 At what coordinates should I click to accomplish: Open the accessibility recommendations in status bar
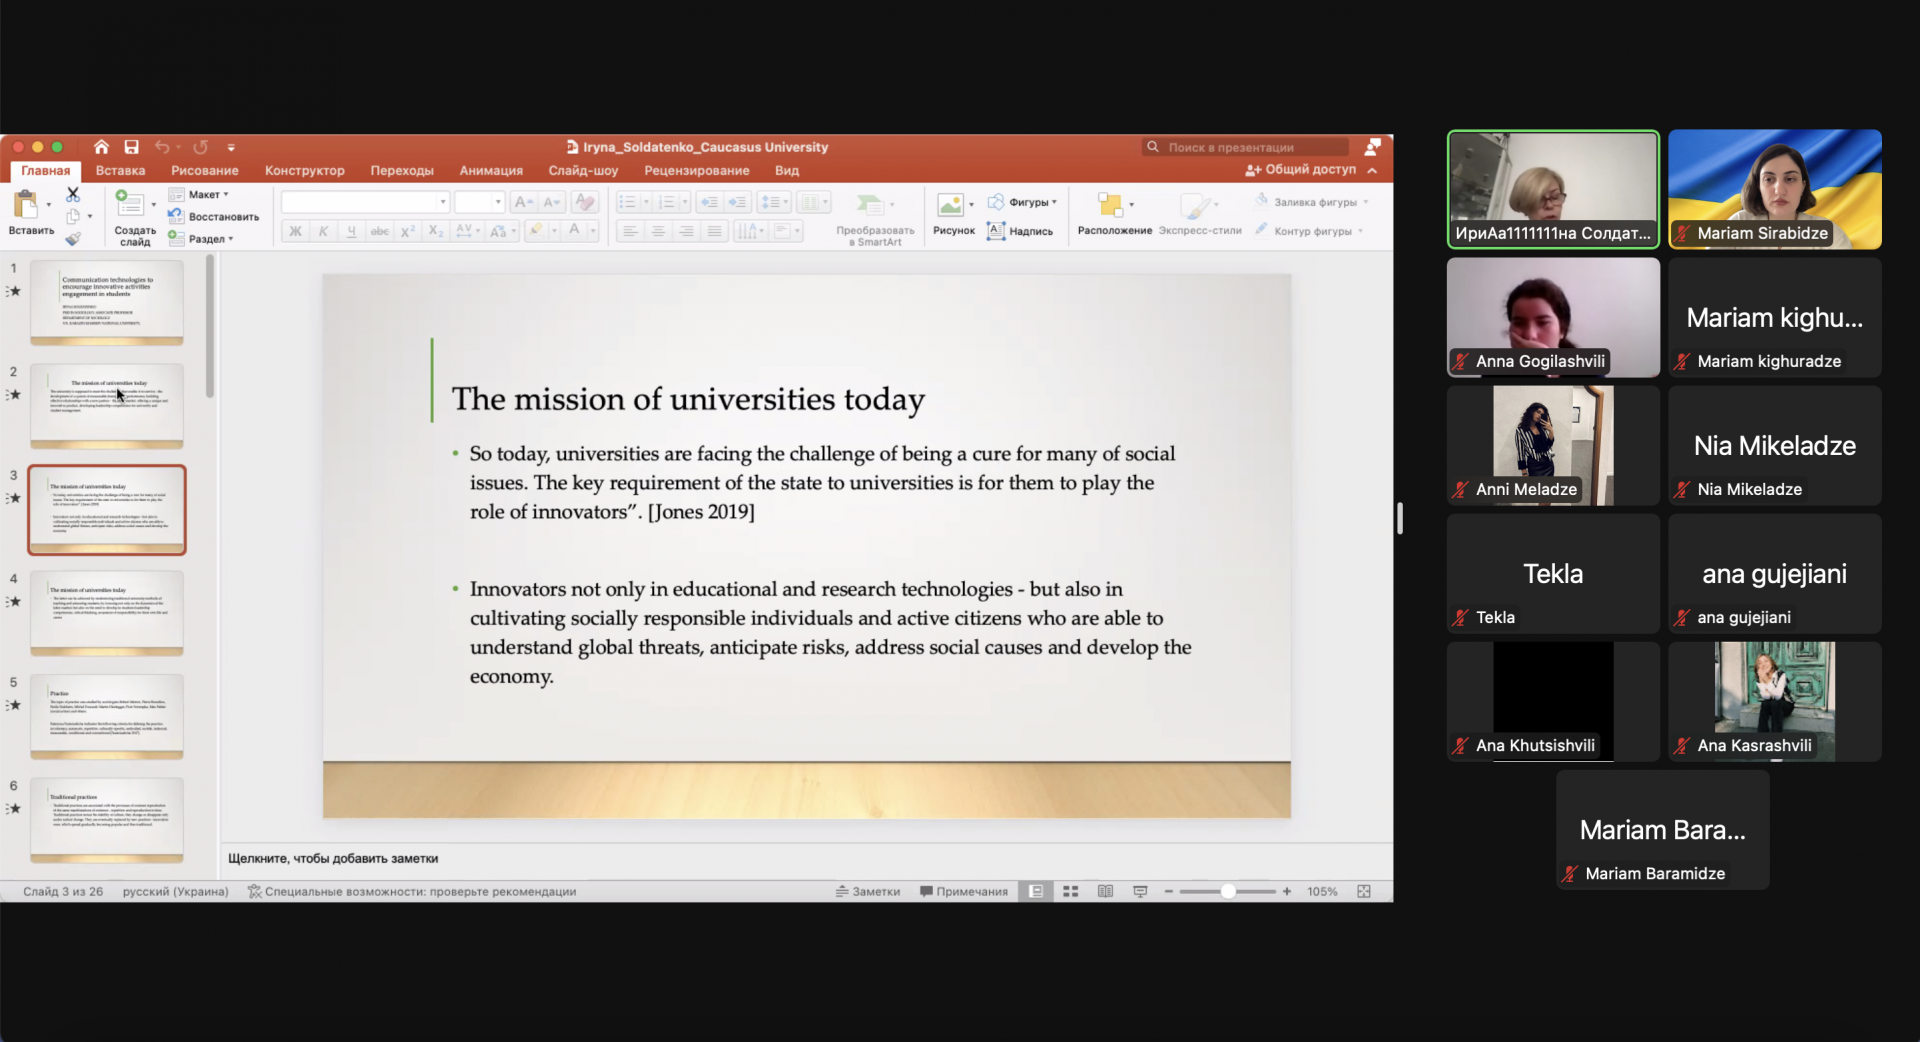coord(412,891)
